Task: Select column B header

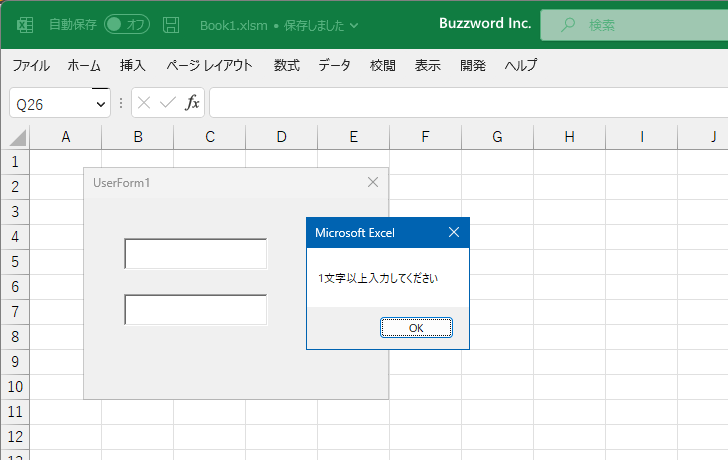Action: [138, 137]
